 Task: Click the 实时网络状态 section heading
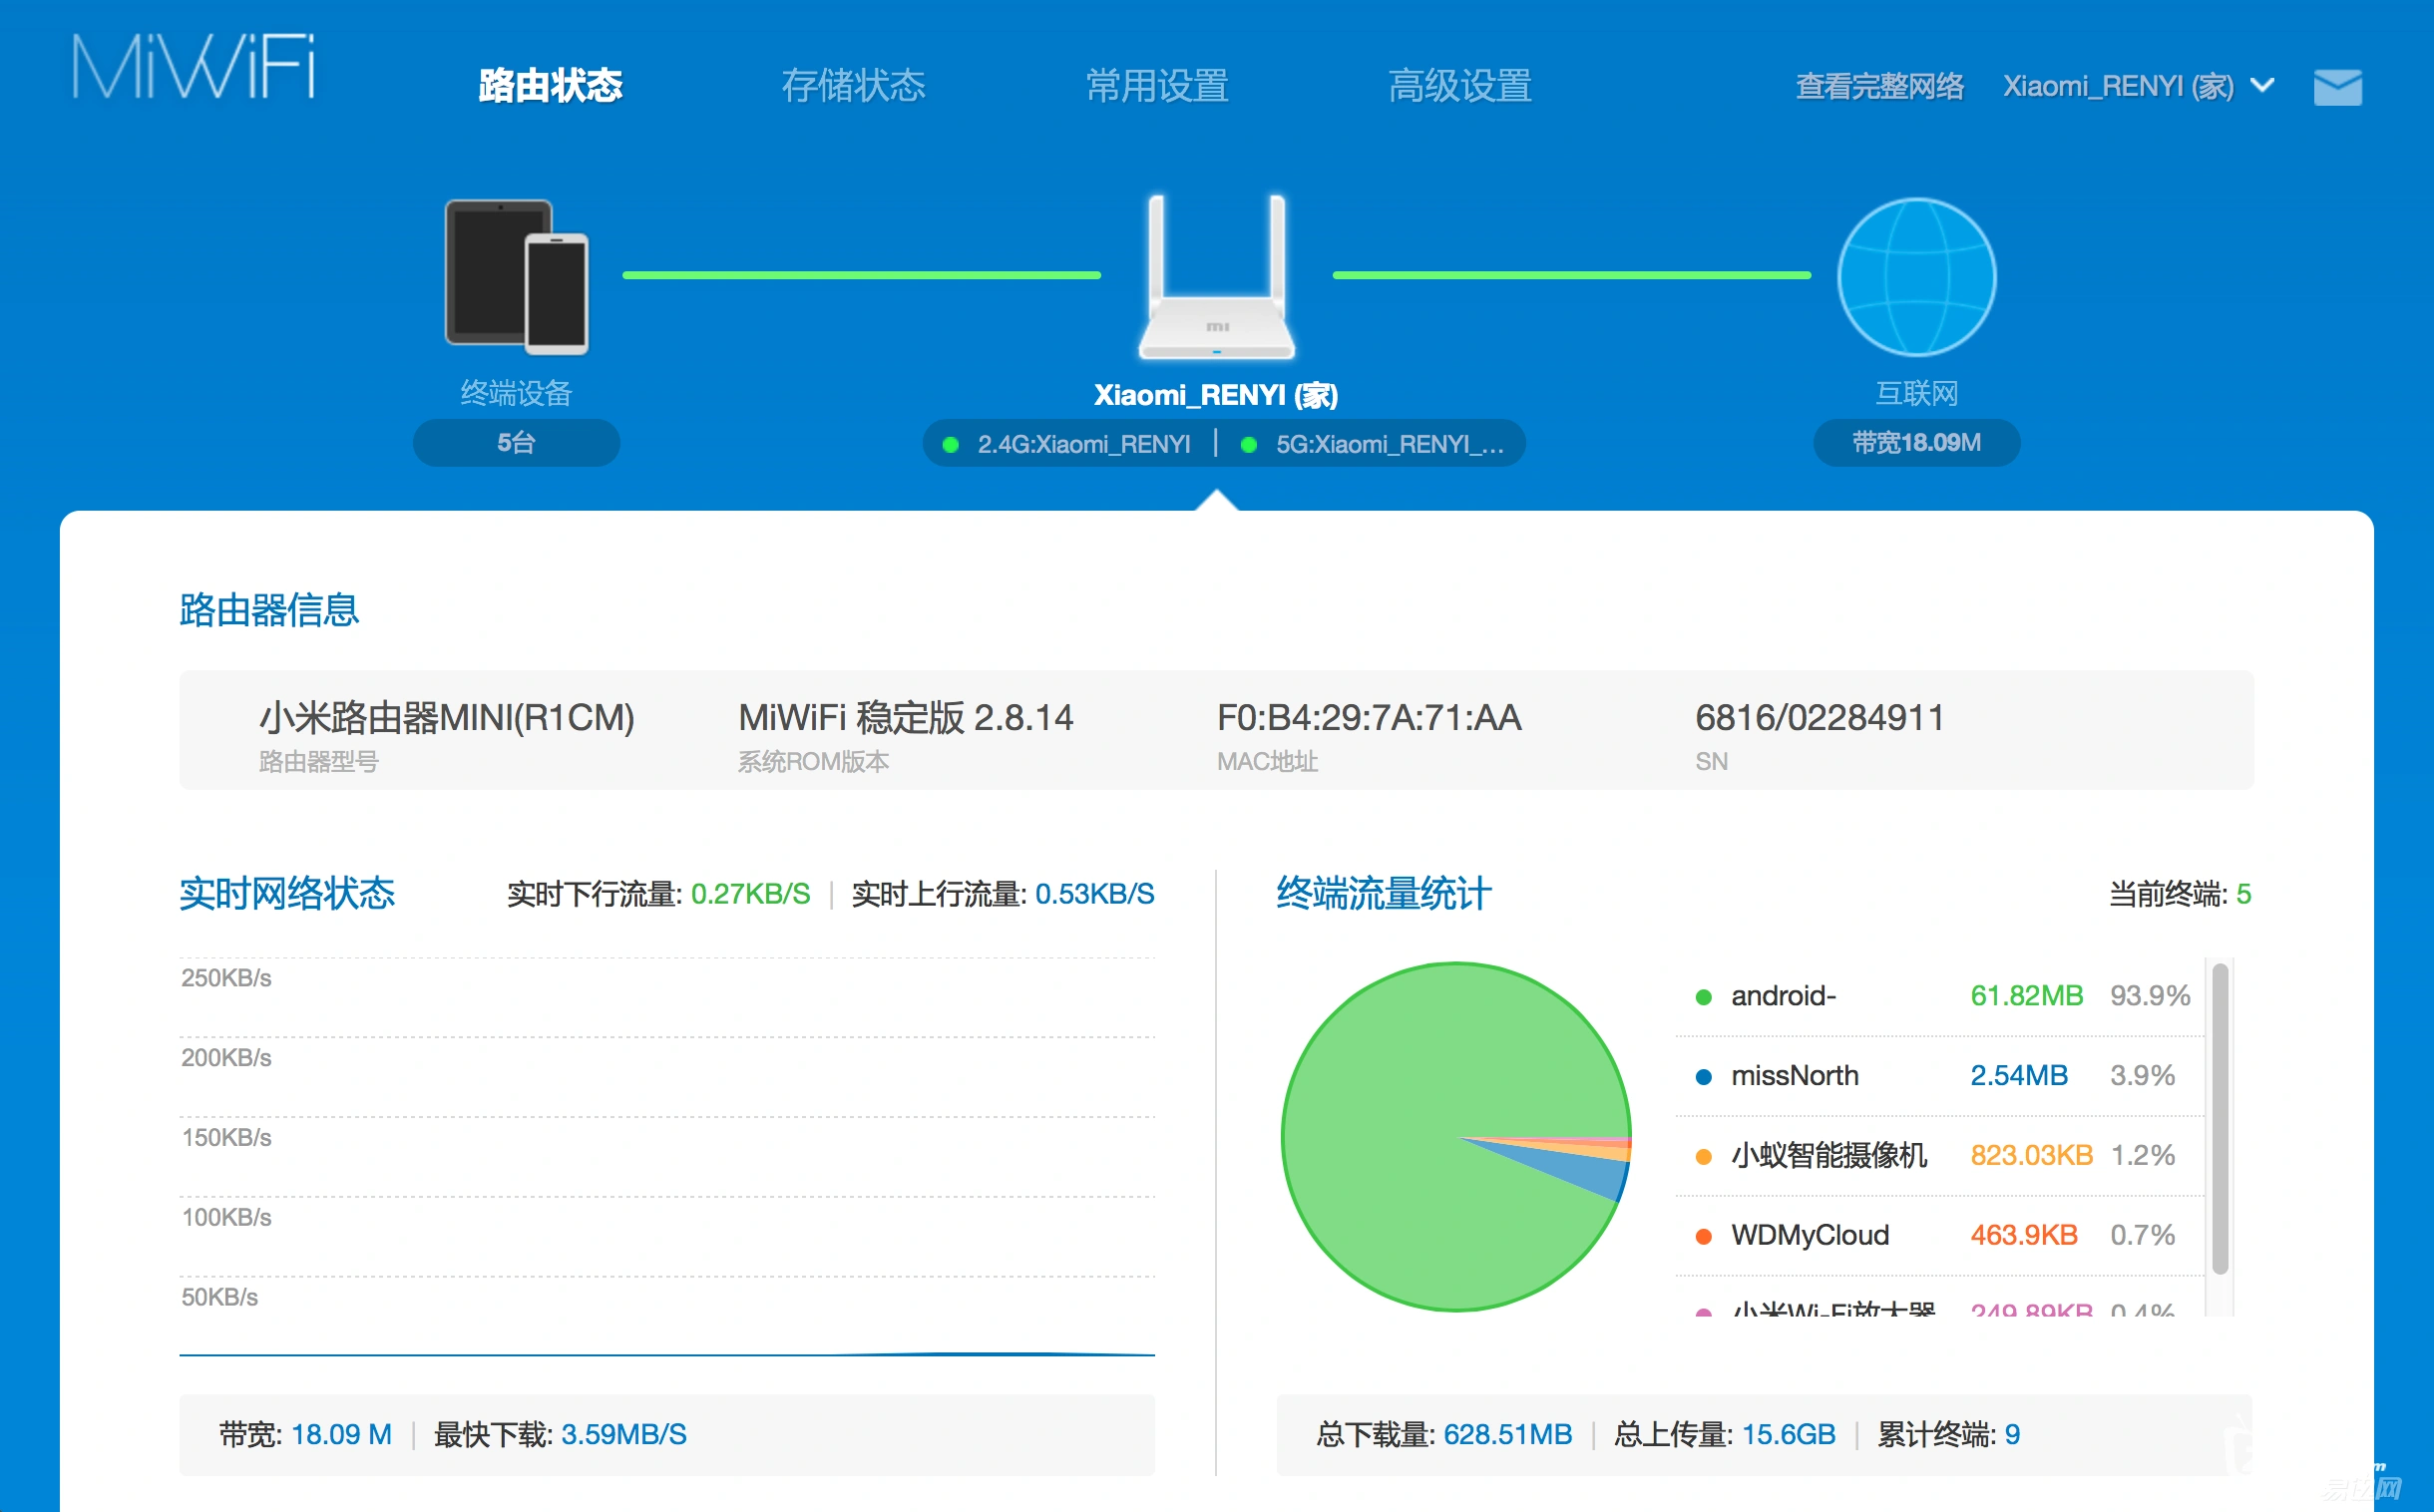[x=287, y=893]
